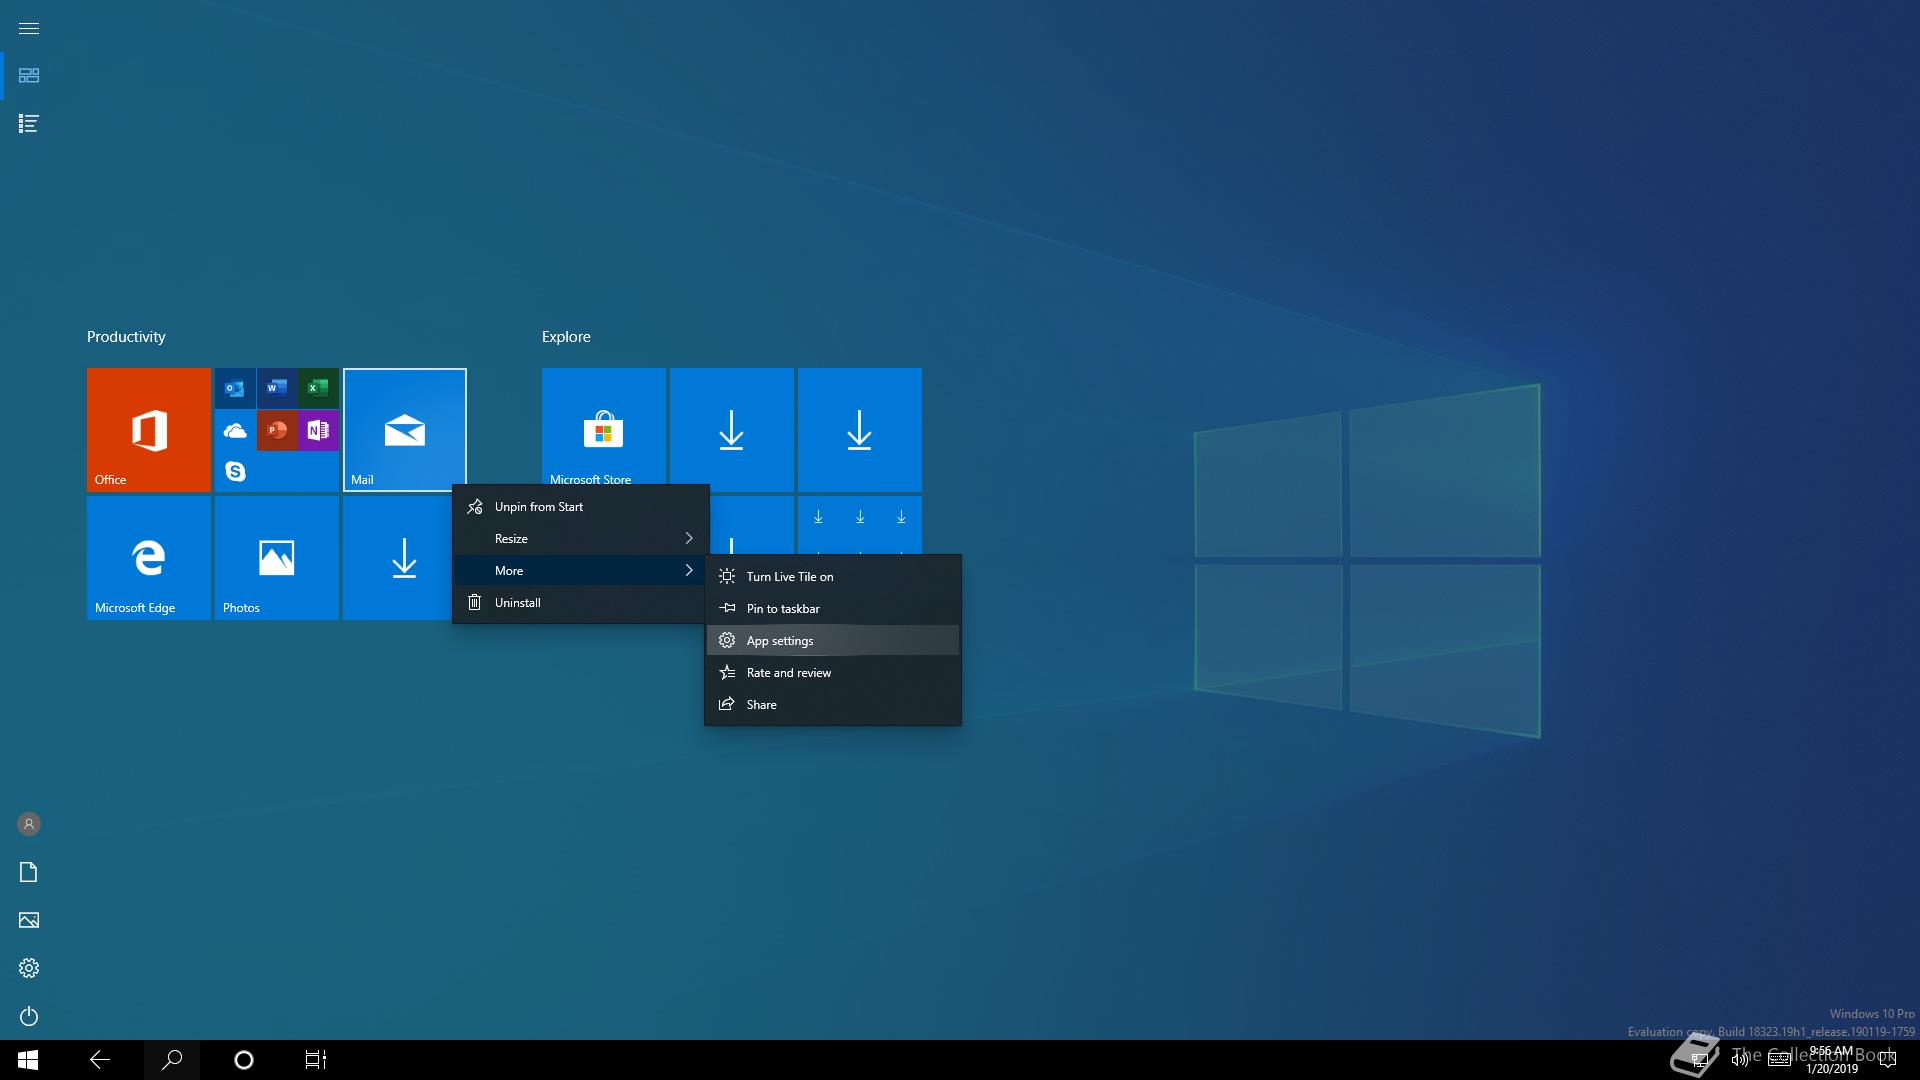The width and height of the screenshot is (1920, 1080).
Task: Launch OneNote from the Office folder tile
Action: [x=318, y=430]
